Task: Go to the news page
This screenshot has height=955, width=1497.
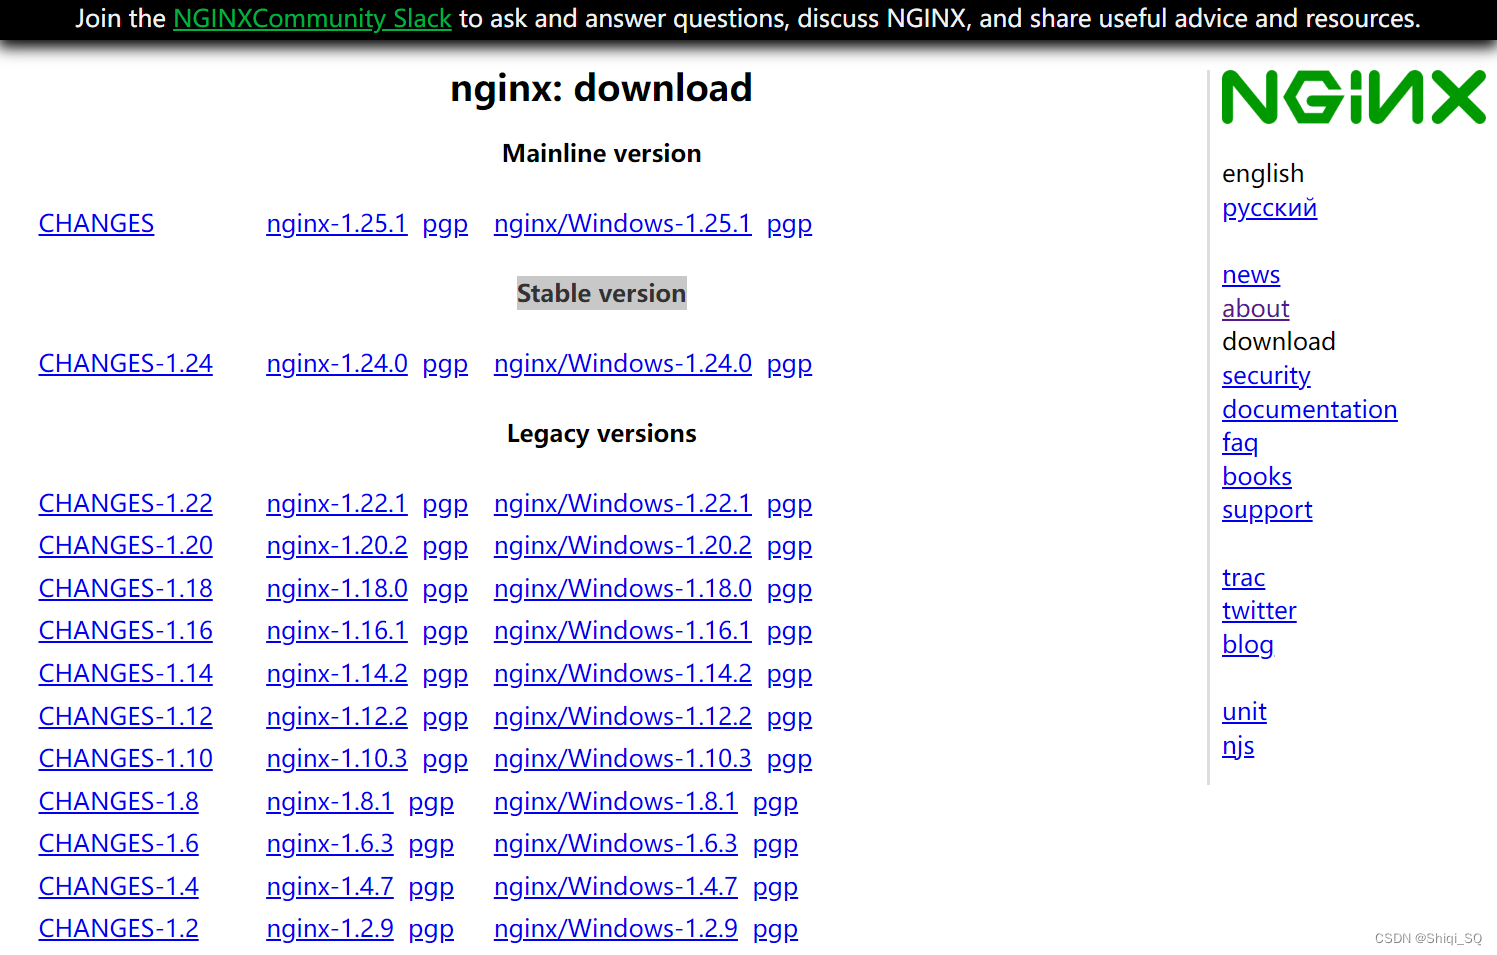Action: (x=1251, y=274)
